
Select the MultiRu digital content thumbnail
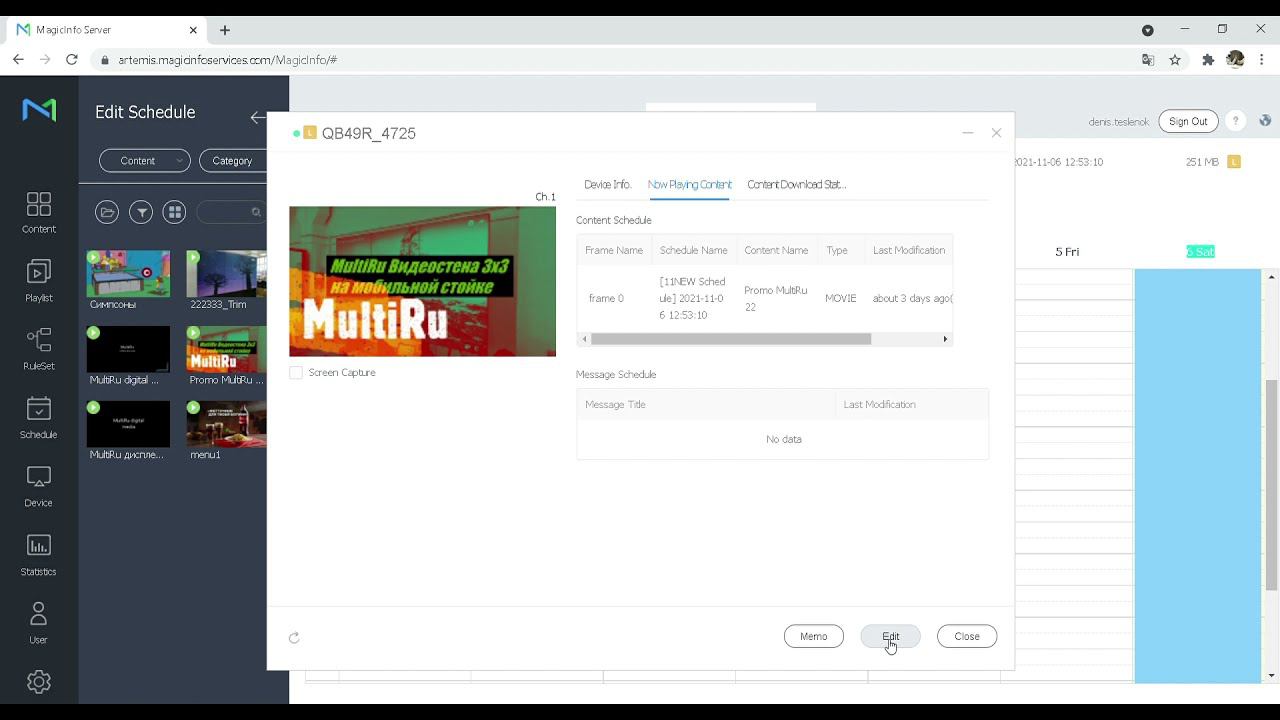click(128, 349)
